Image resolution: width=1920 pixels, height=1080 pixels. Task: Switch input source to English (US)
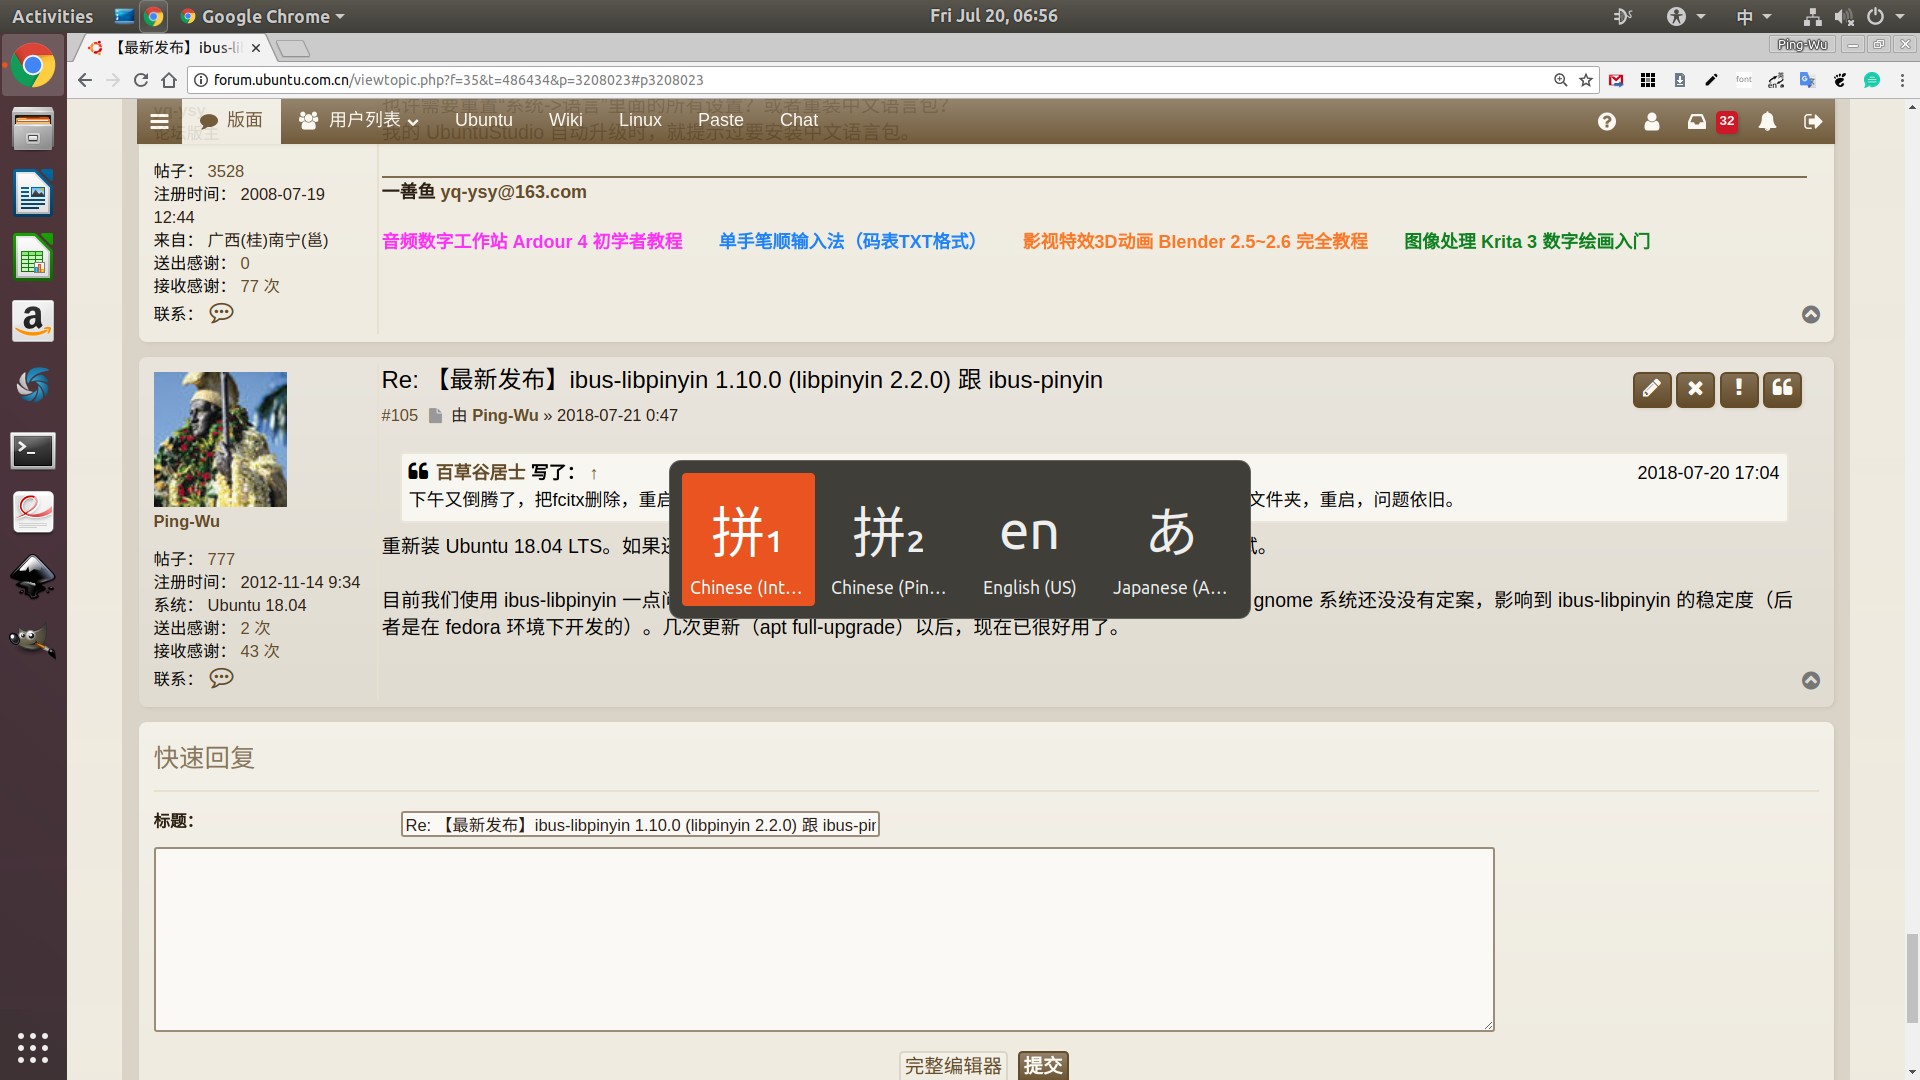pos(1029,539)
